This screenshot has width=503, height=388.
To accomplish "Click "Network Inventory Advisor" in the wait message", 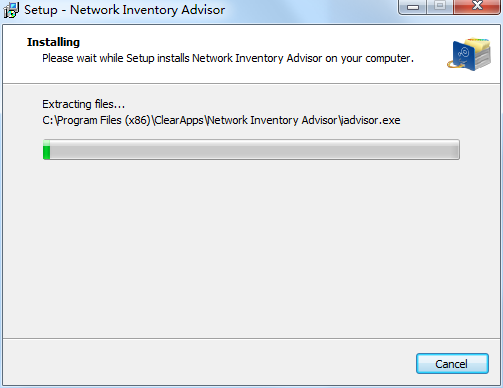I will (257, 58).
